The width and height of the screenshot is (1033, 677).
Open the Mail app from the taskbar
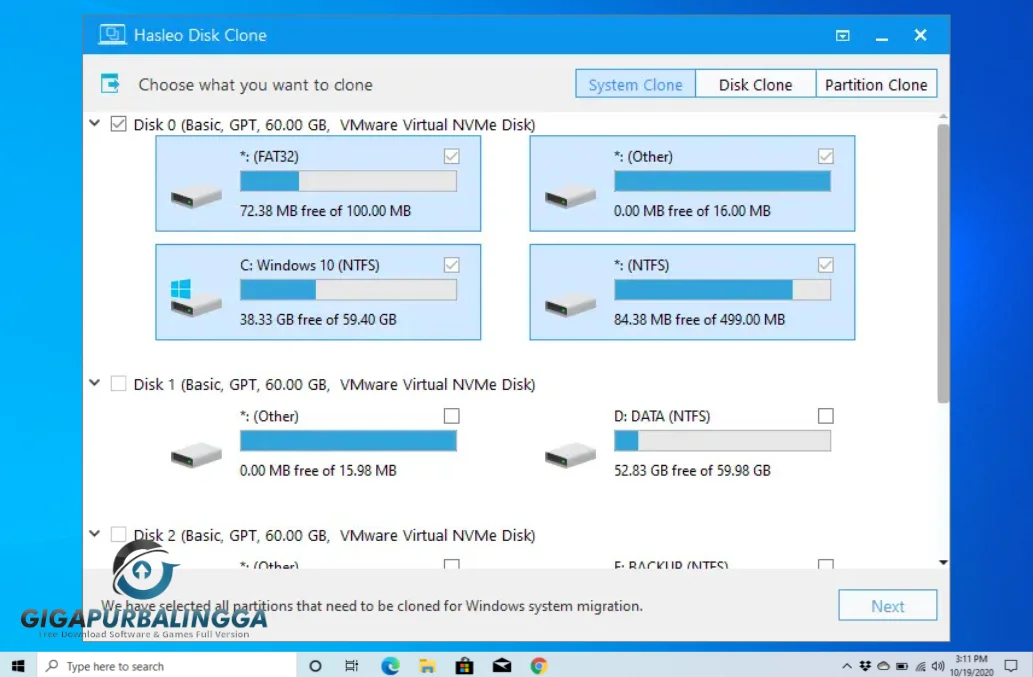point(501,666)
